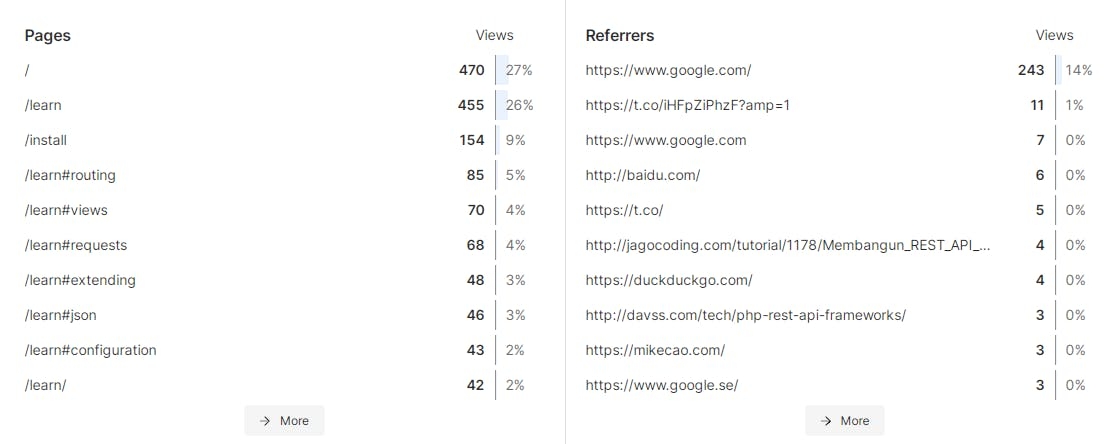
Task: Click the More button under Pages
Action: [284, 421]
